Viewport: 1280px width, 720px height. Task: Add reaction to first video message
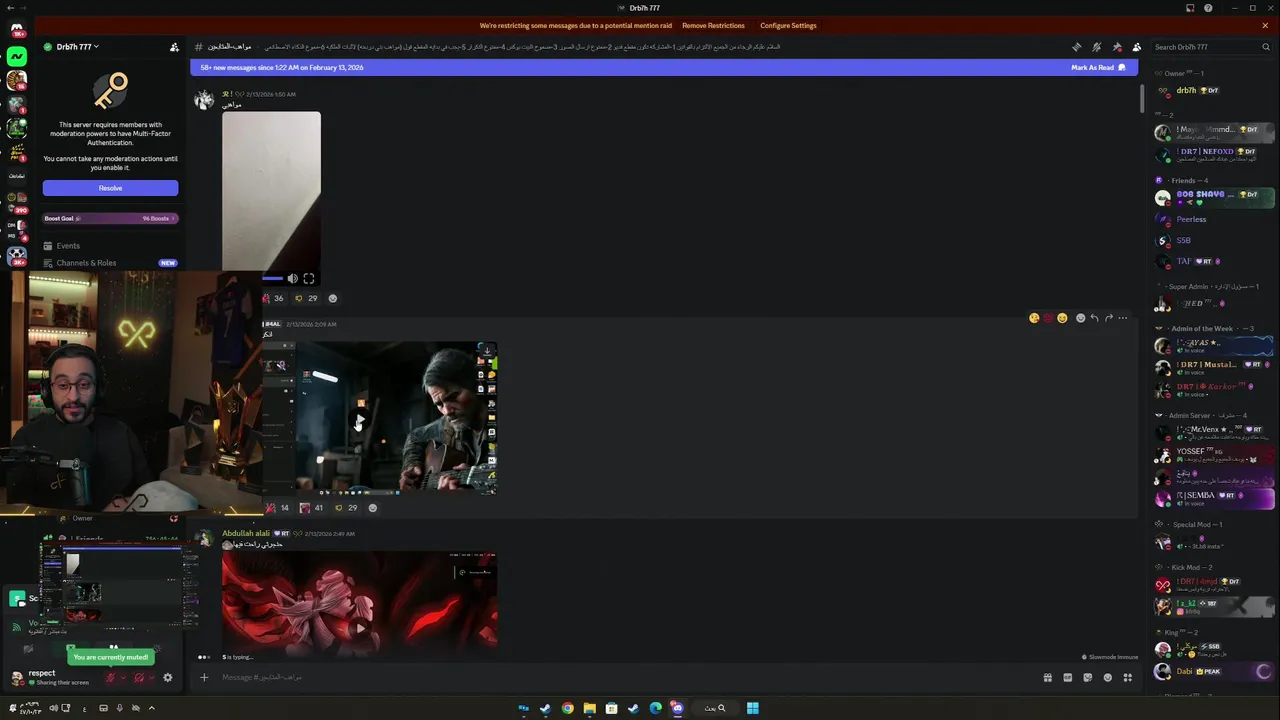[x=333, y=298]
